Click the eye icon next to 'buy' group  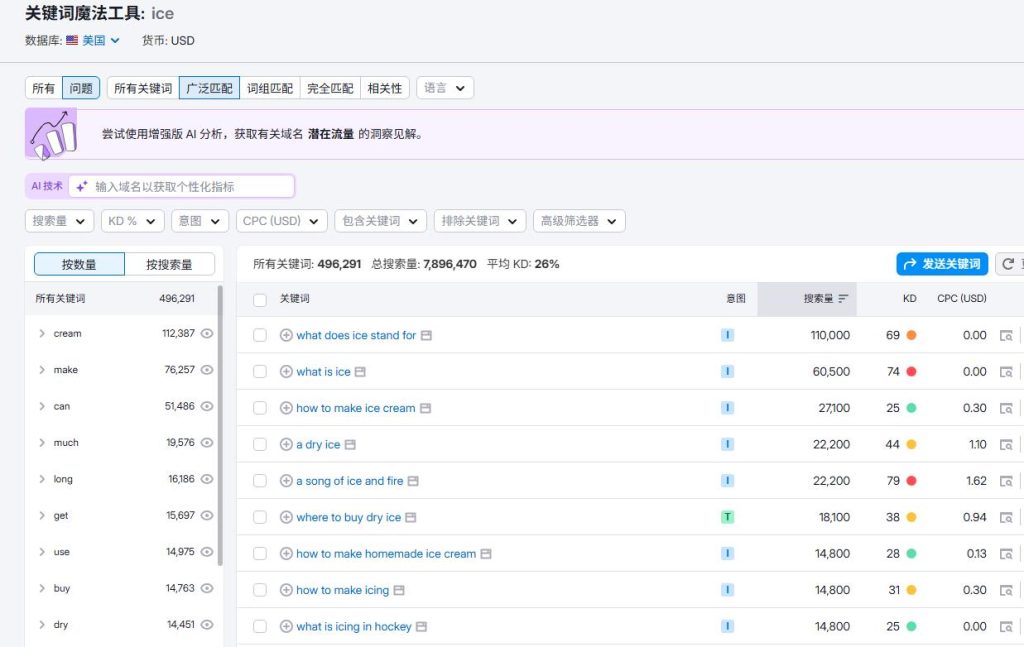[207, 589]
